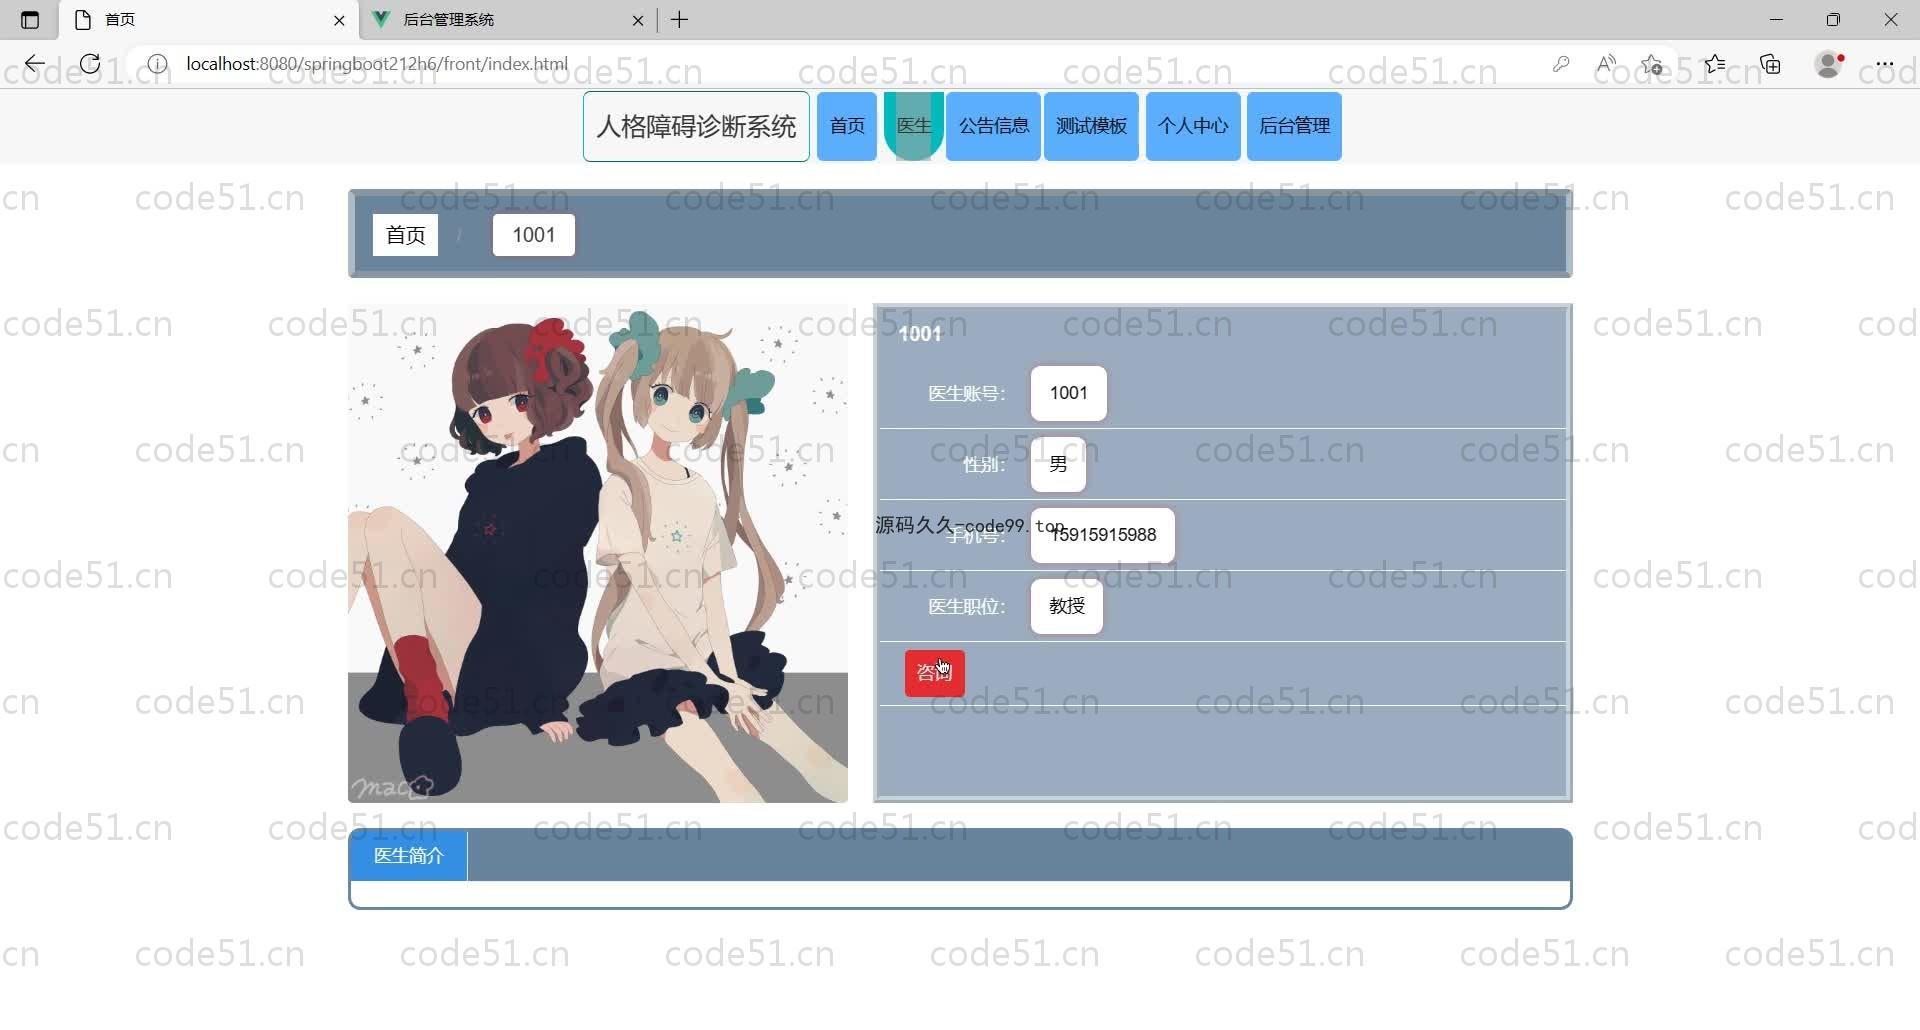
Task: Click the 1001 heading in detail panel
Action: click(x=920, y=334)
